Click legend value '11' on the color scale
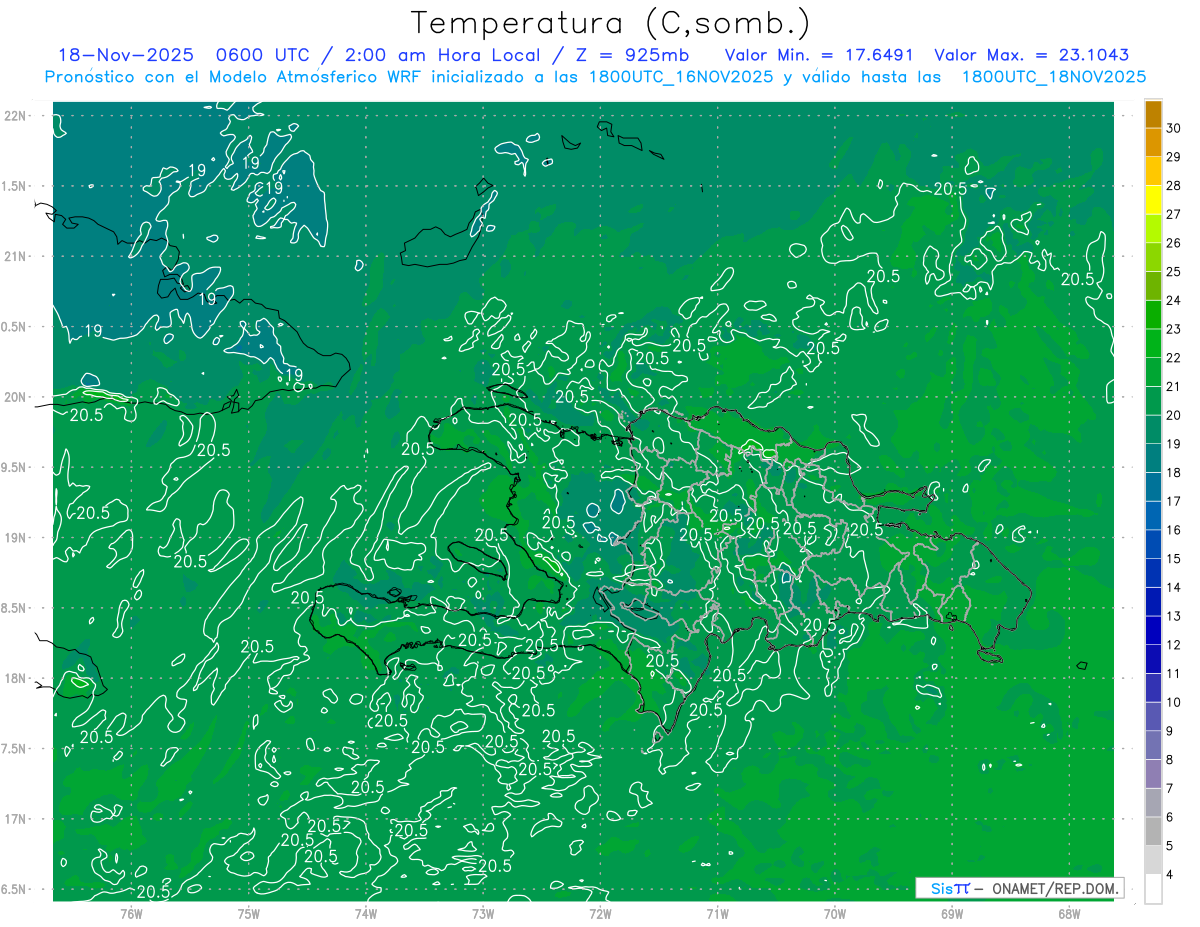Image resolution: width=1200 pixels, height=927 pixels. [x=1174, y=673]
